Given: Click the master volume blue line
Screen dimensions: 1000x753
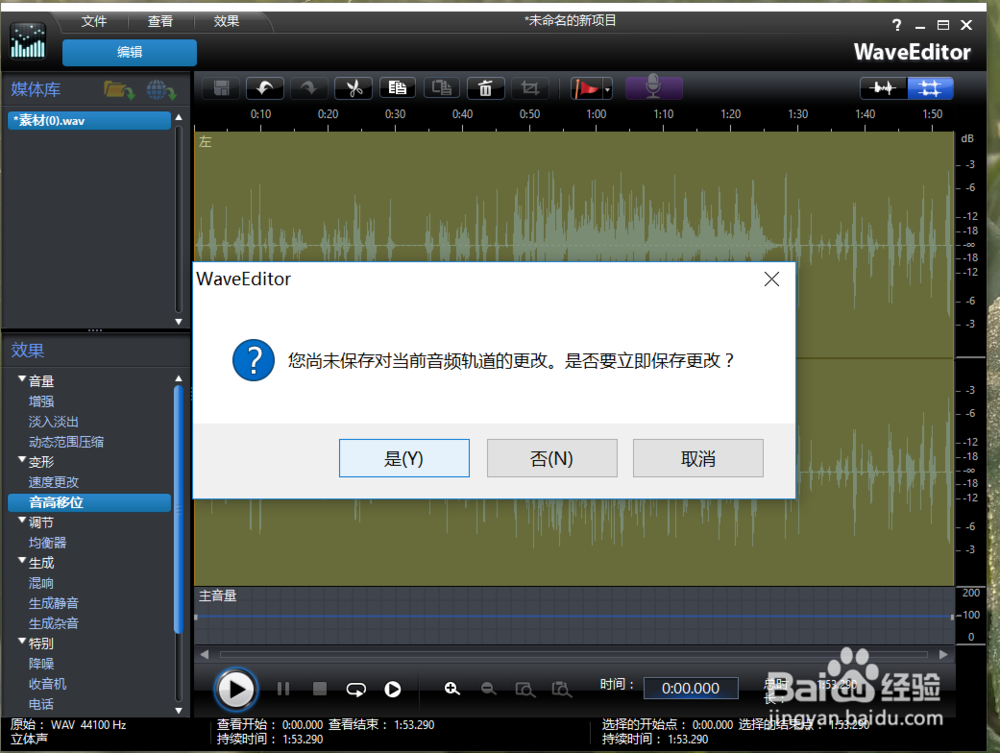Looking at the screenshot, I should (574, 616).
